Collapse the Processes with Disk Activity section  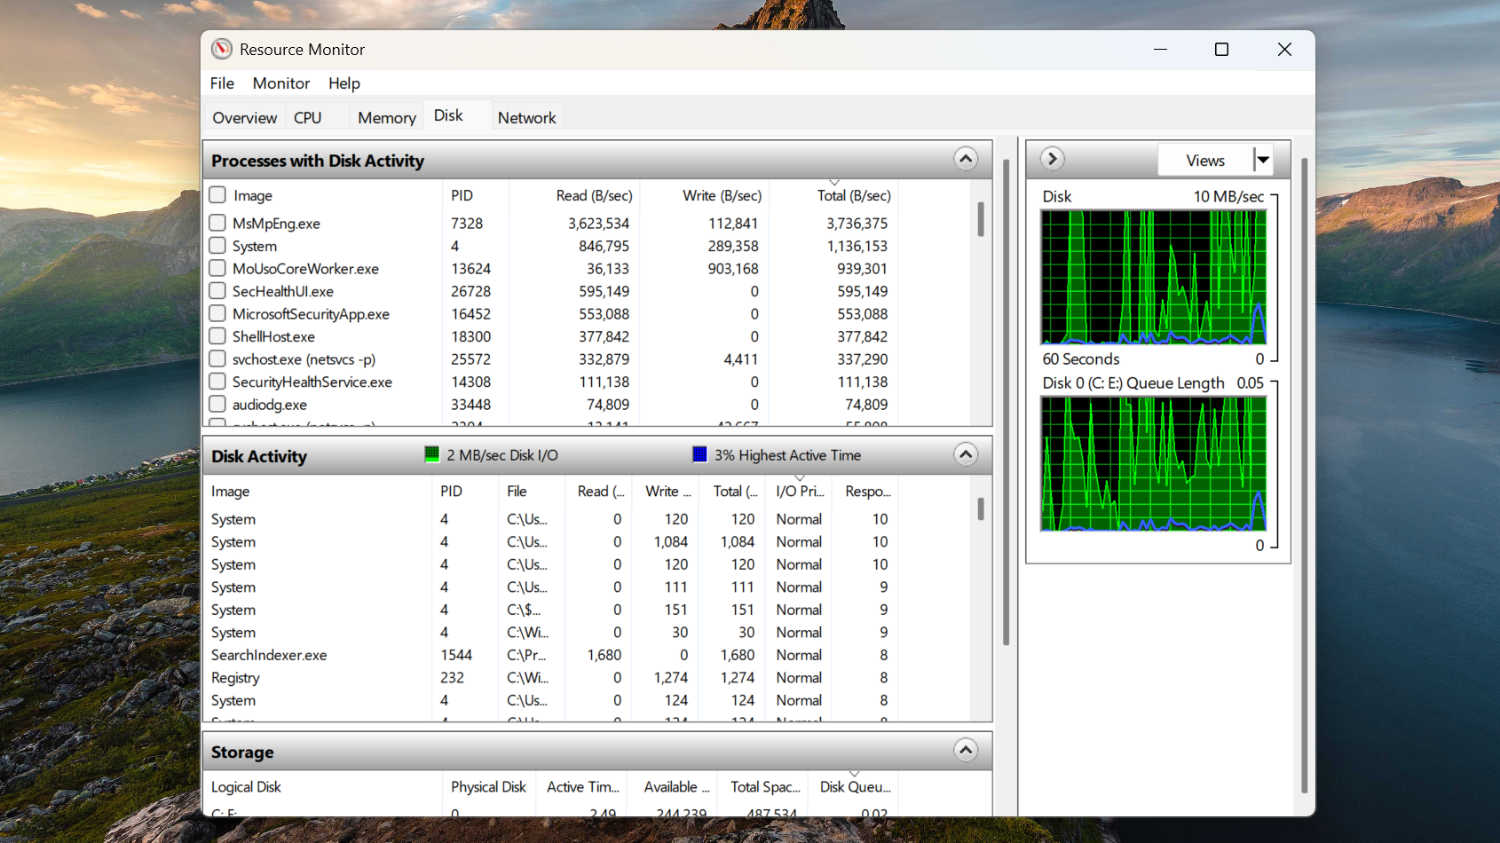point(965,159)
